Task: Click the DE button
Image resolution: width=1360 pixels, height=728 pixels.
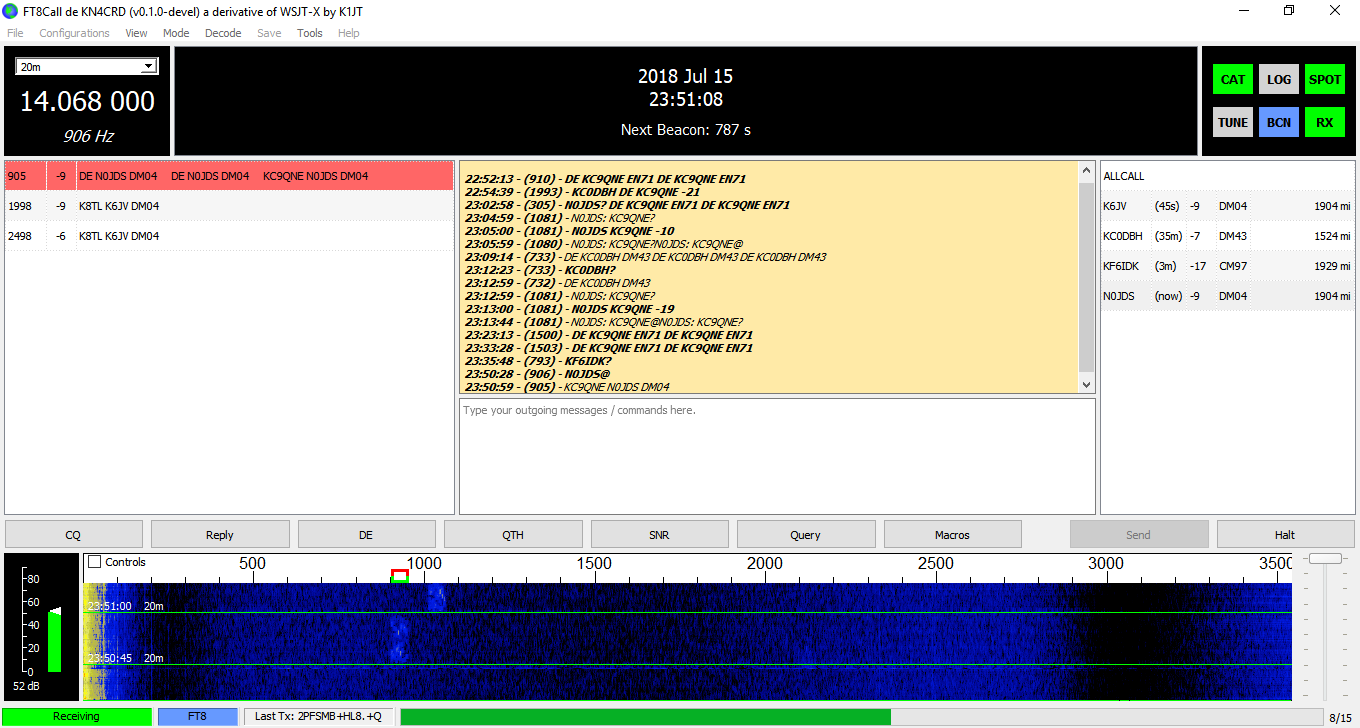Action: pyautogui.click(x=366, y=535)
